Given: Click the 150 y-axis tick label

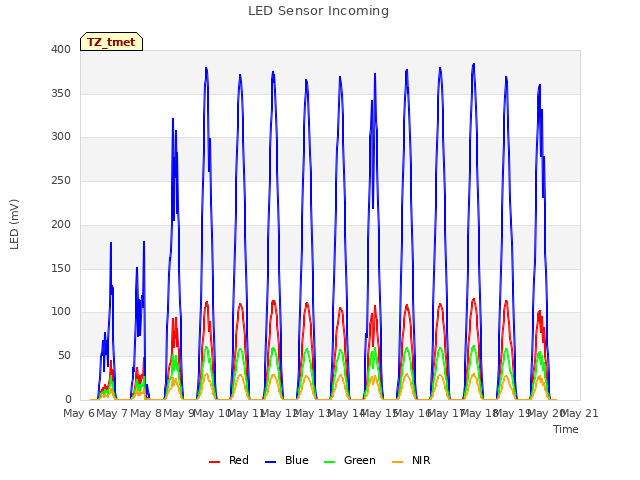Looking at the screenshot, I should (61, 269).
